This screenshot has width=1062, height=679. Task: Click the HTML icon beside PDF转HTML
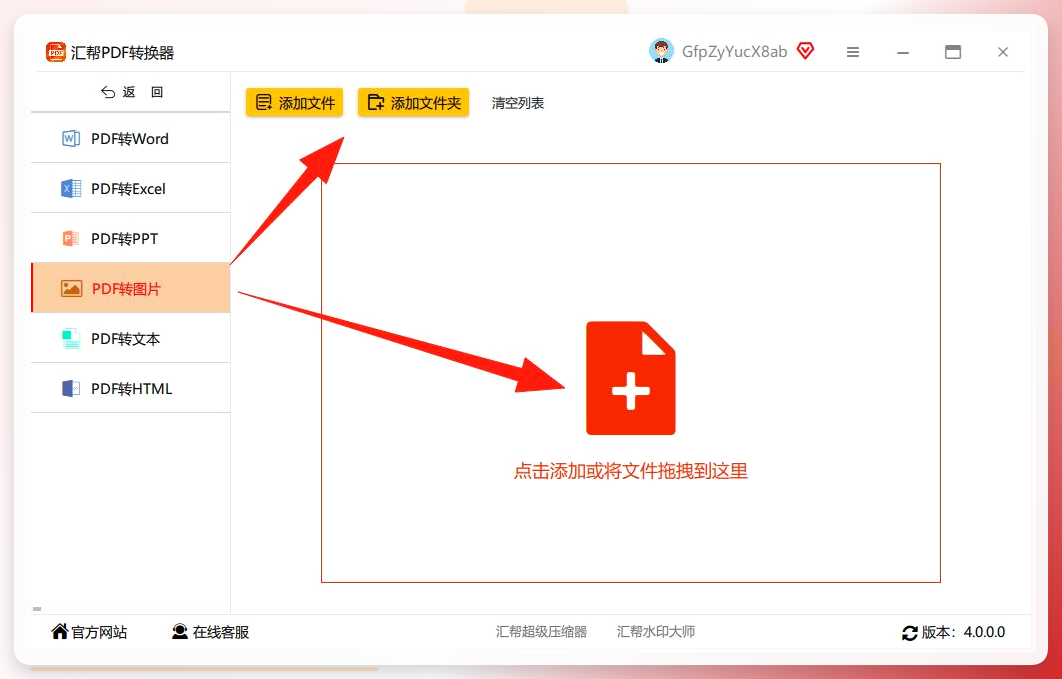click(70, 389)
